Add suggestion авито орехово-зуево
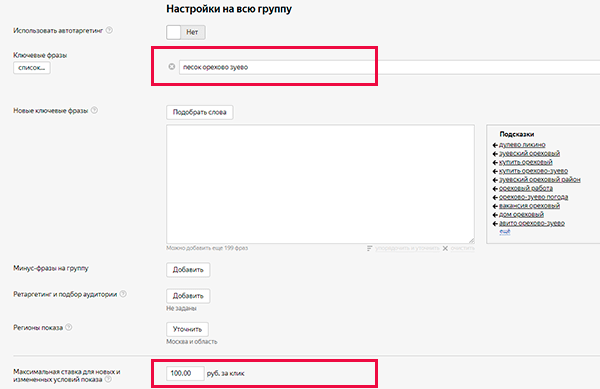Image resolution: width=600 pixels, height=389 pixels. [x=532, y=223]
